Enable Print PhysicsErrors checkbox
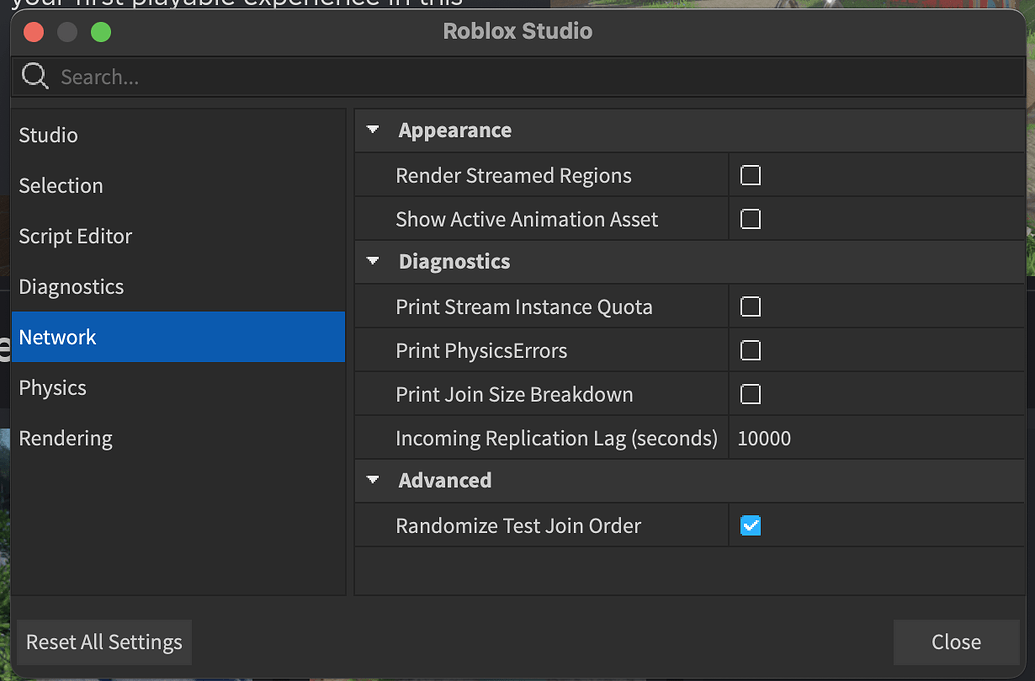Image resolution: width=1035 pixels, height=681 pixels. point(751,350)
